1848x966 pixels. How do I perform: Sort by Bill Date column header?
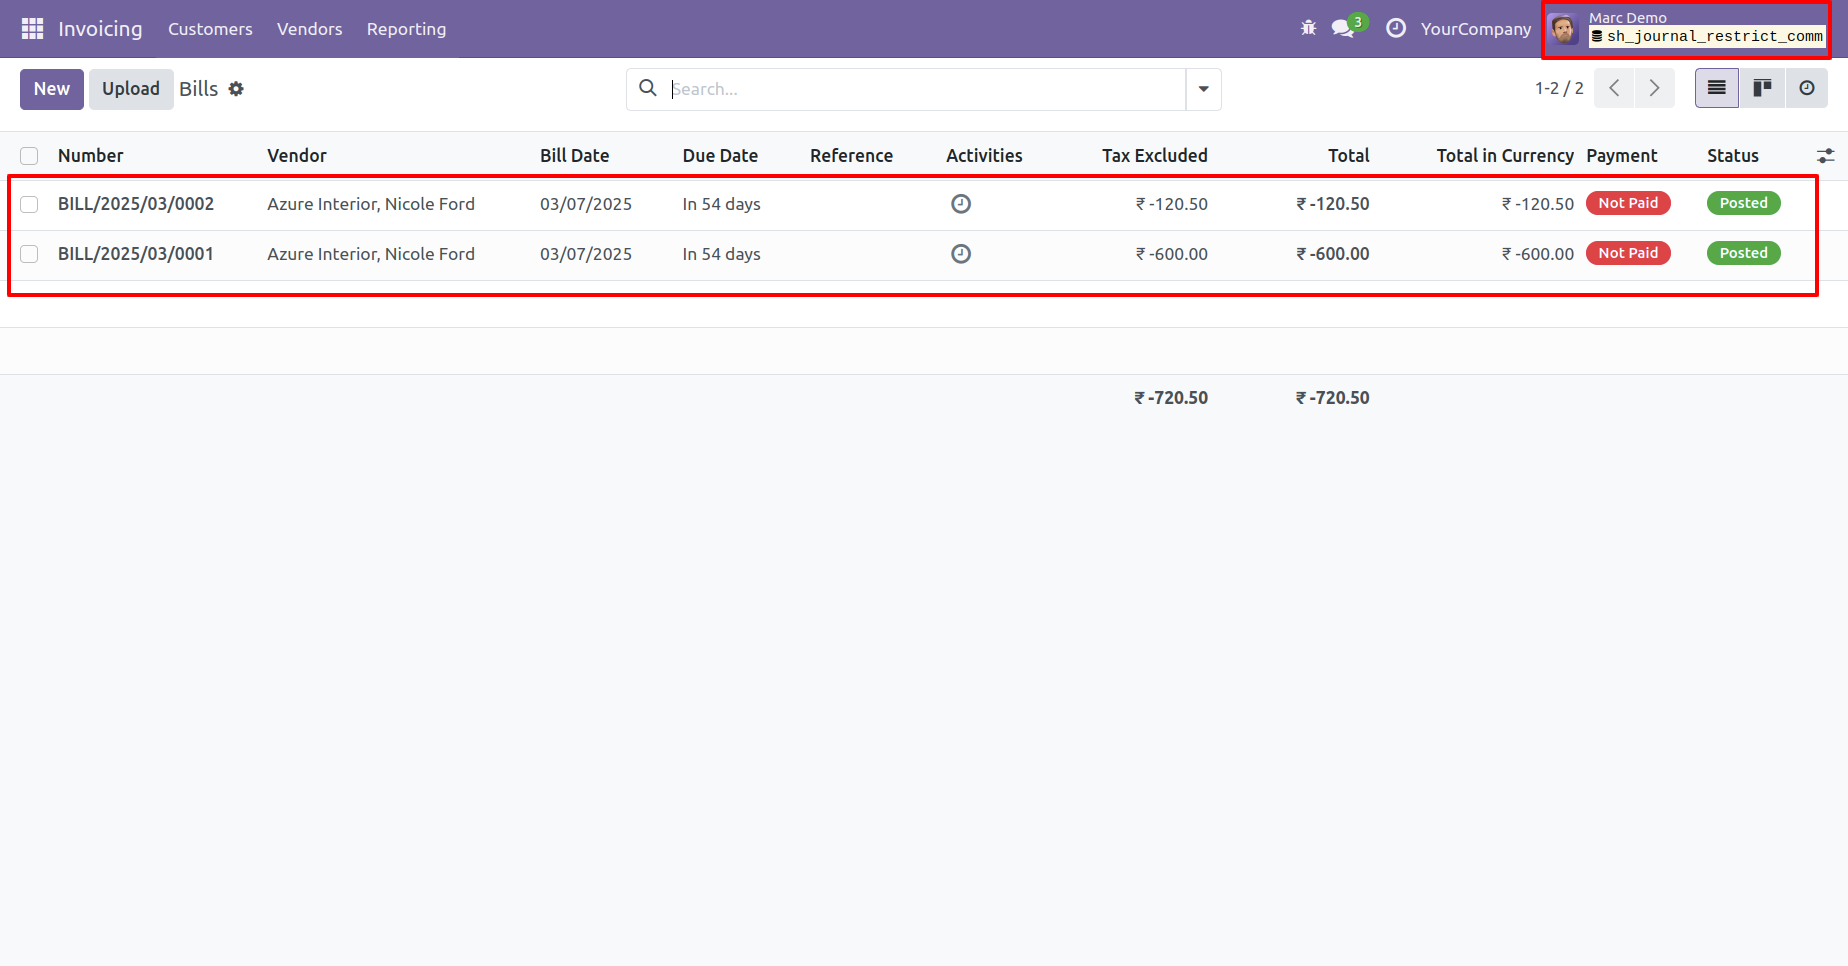pos(575,156)
